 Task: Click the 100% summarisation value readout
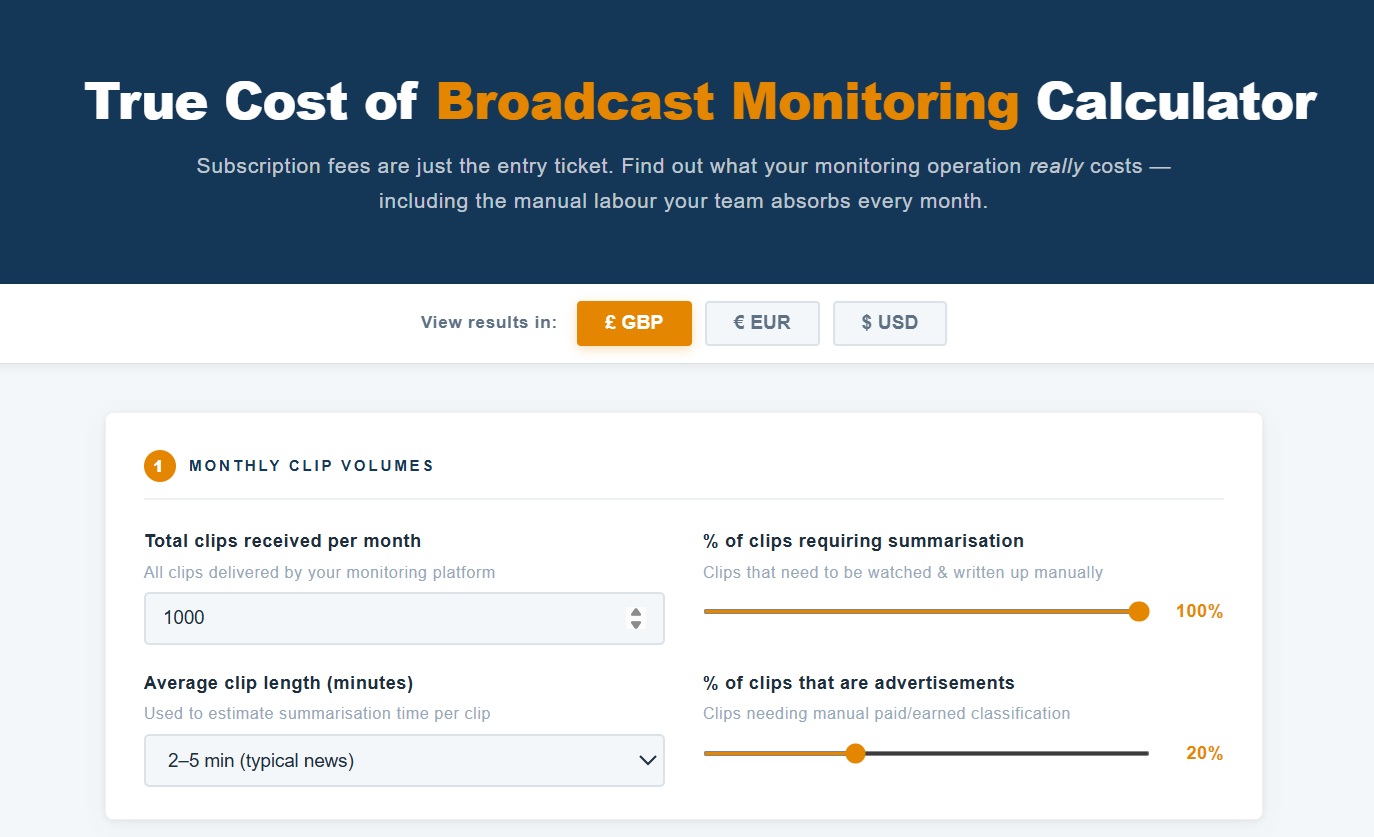coord(1199,611)
